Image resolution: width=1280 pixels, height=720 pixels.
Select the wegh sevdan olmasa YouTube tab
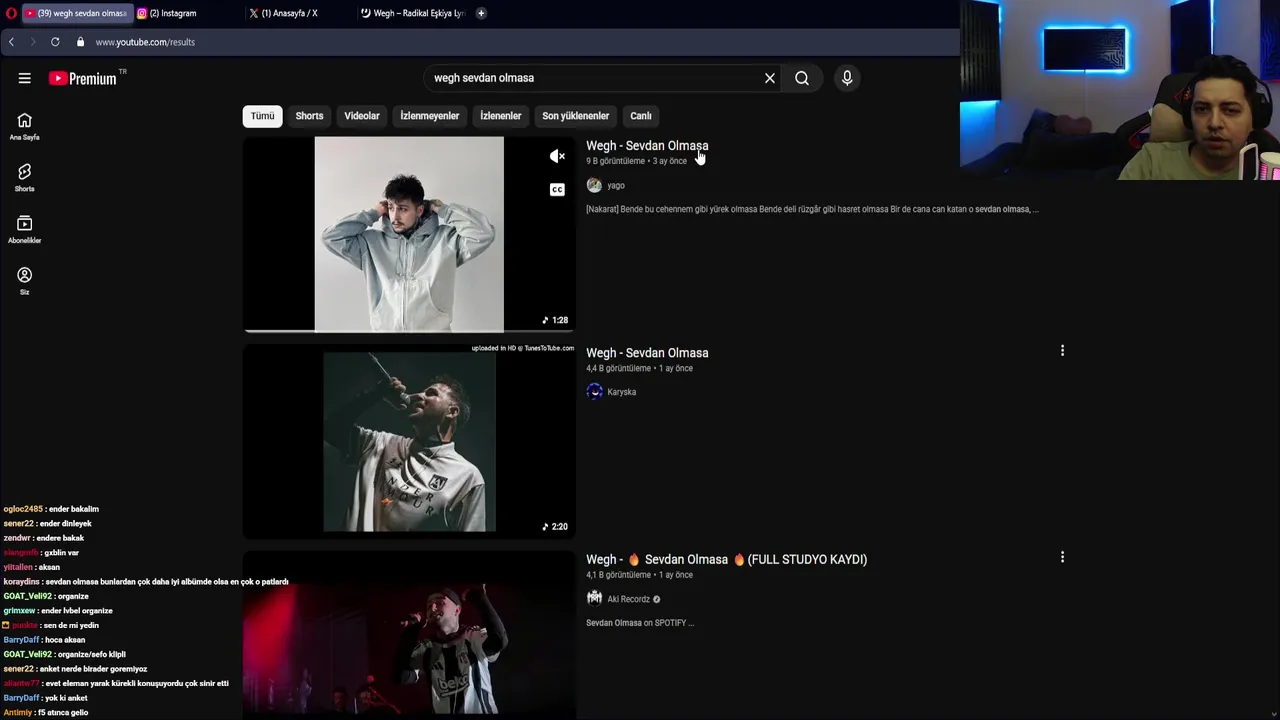(77, 13)
